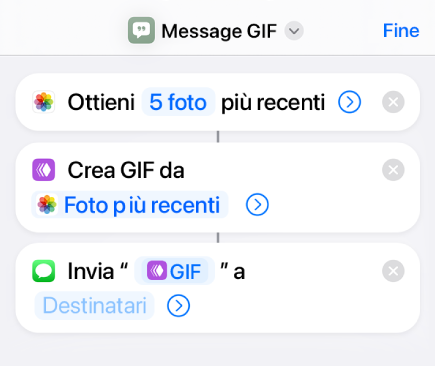This screenshot has height=366, width=435.
Task: Tap the purple Crea GIF action icon
Action: (44, 170)
